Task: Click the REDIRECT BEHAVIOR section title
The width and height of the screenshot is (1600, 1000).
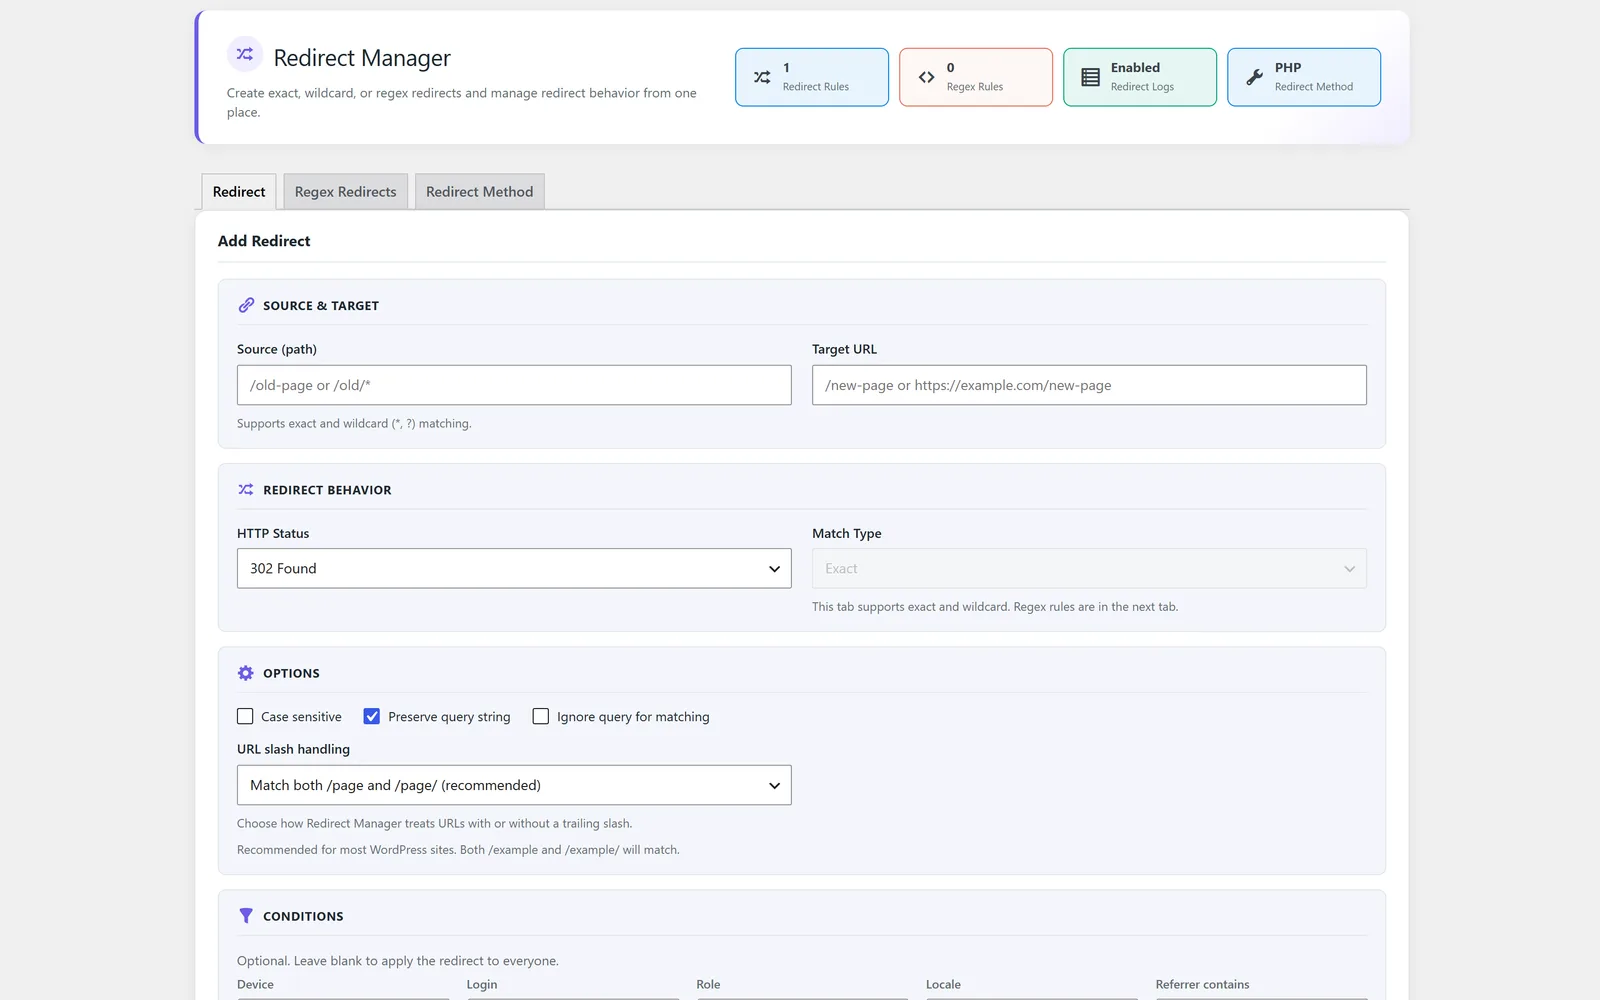Action: [327, 490]
